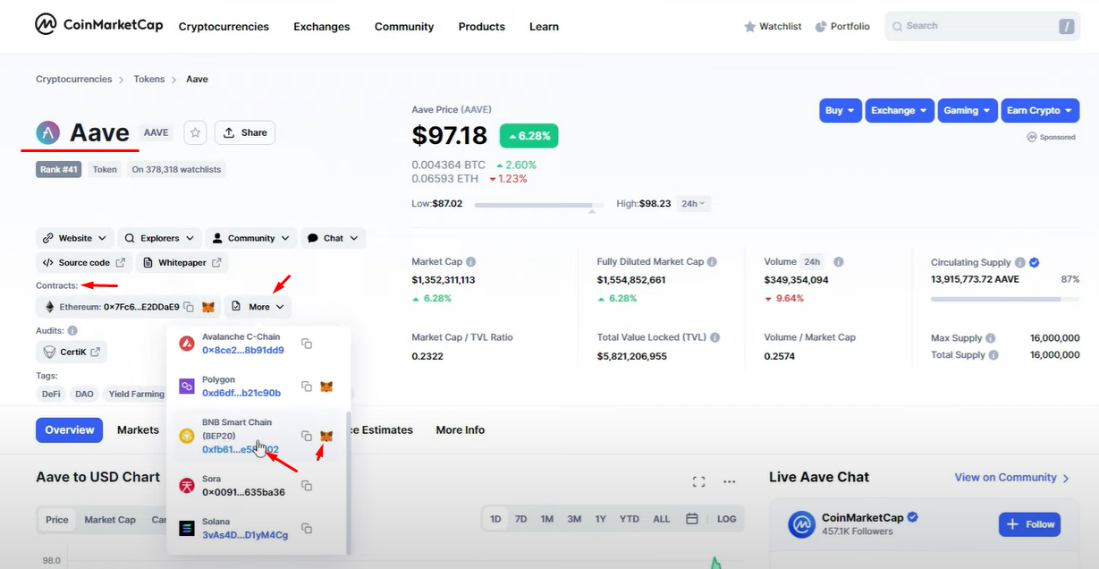Copy the Solana contract address
The height and width of the screenshot is (569, 1099).
[306, 528]
